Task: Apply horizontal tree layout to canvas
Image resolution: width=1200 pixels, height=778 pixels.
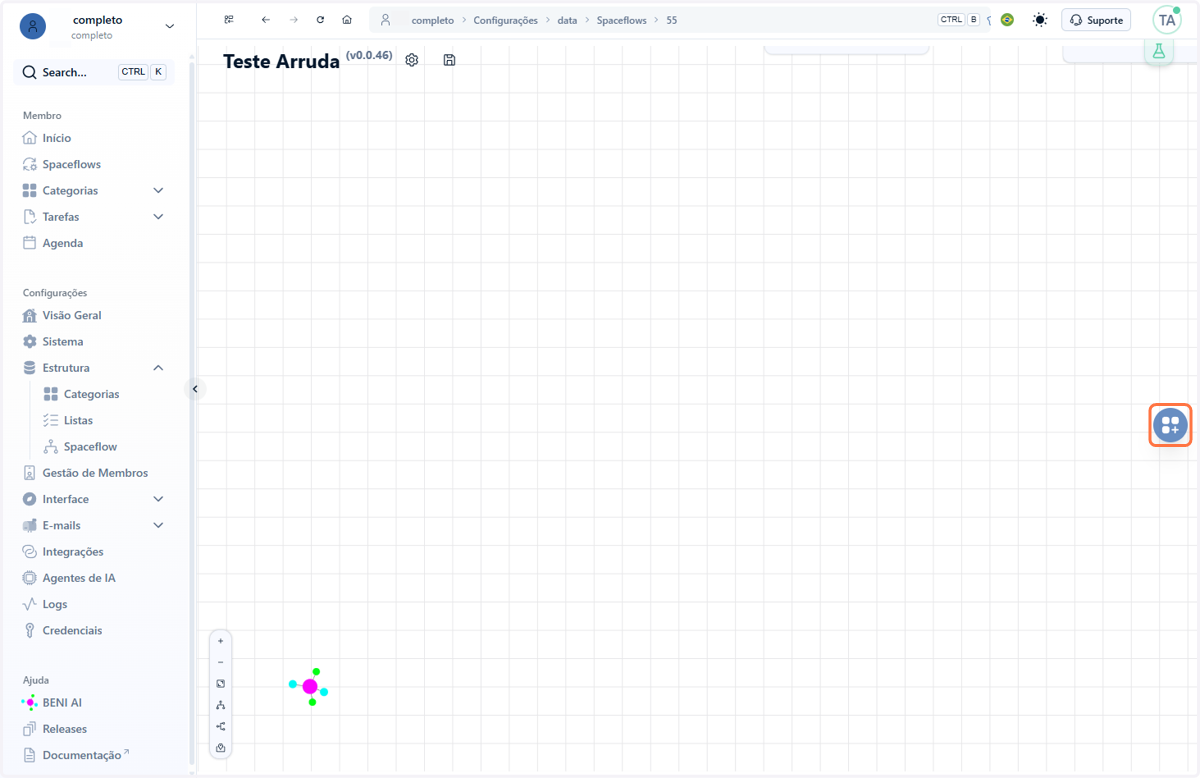Action: (221, 727)
